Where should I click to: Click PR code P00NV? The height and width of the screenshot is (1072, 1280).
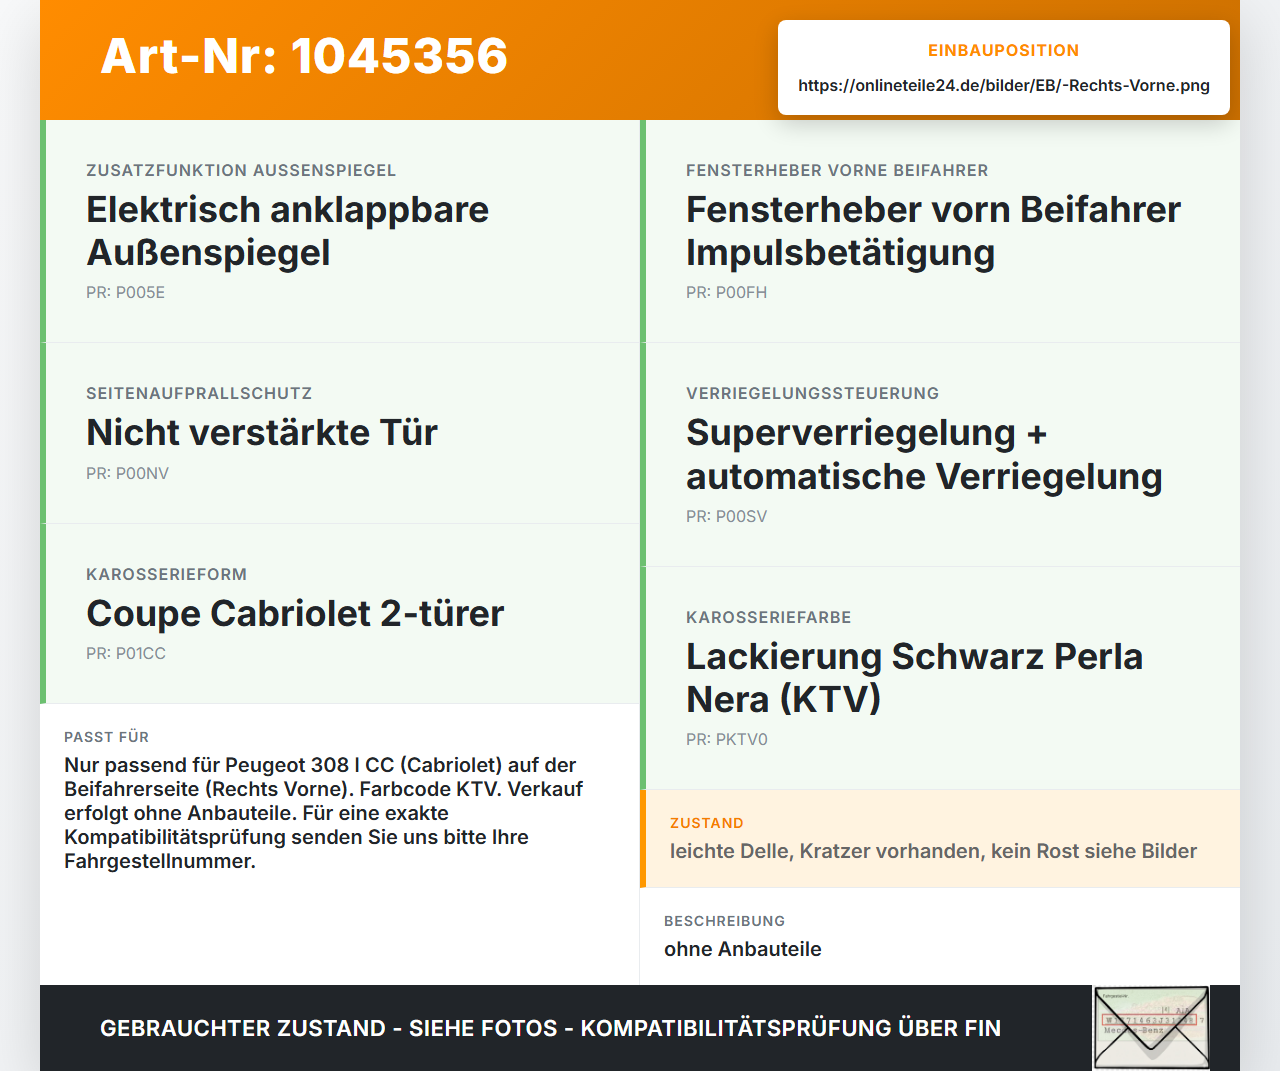click(128, 473)
